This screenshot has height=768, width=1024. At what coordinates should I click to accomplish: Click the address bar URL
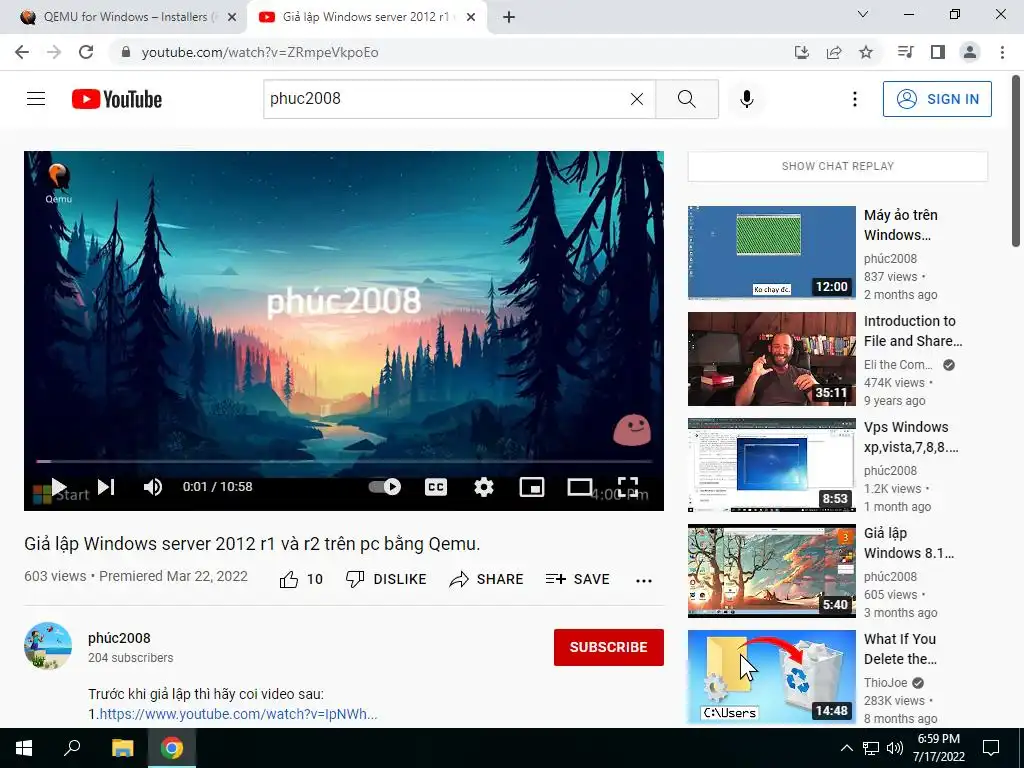(260, 52)
